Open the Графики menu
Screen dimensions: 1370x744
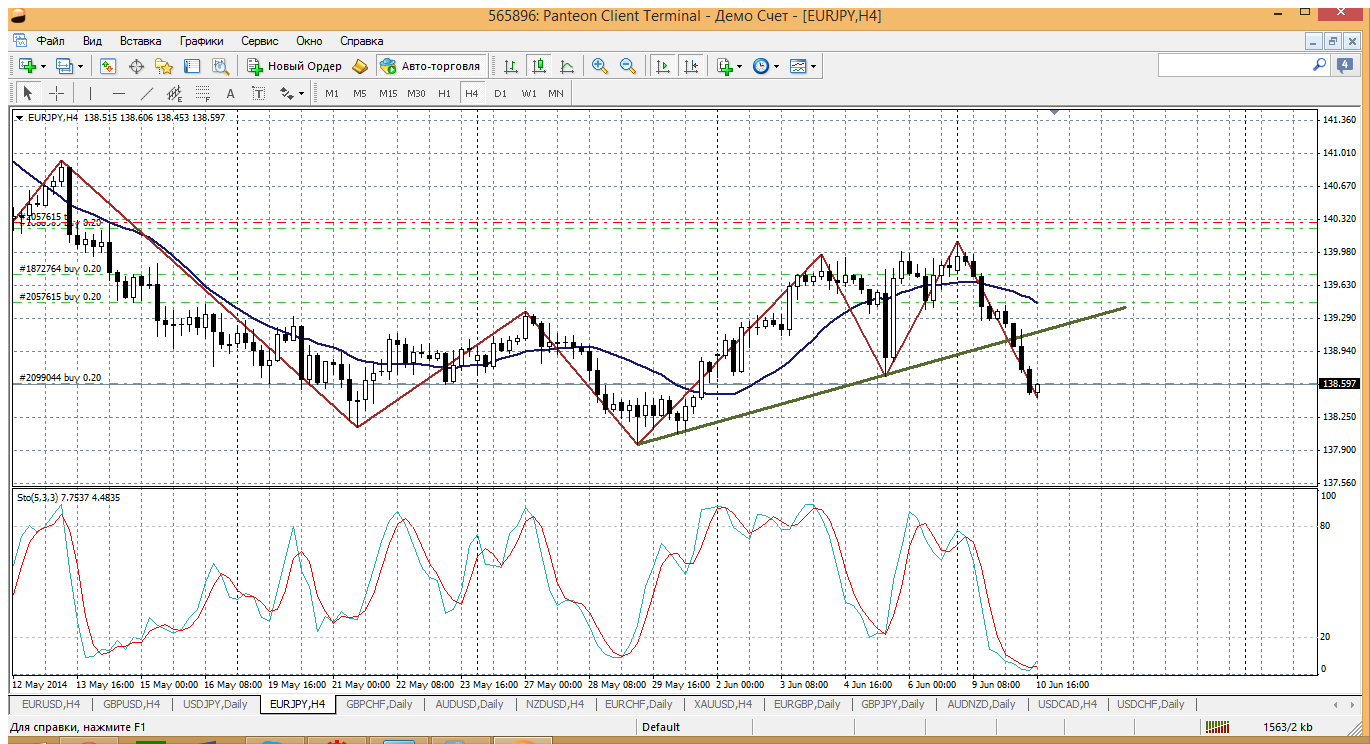(x=201, y=41)
